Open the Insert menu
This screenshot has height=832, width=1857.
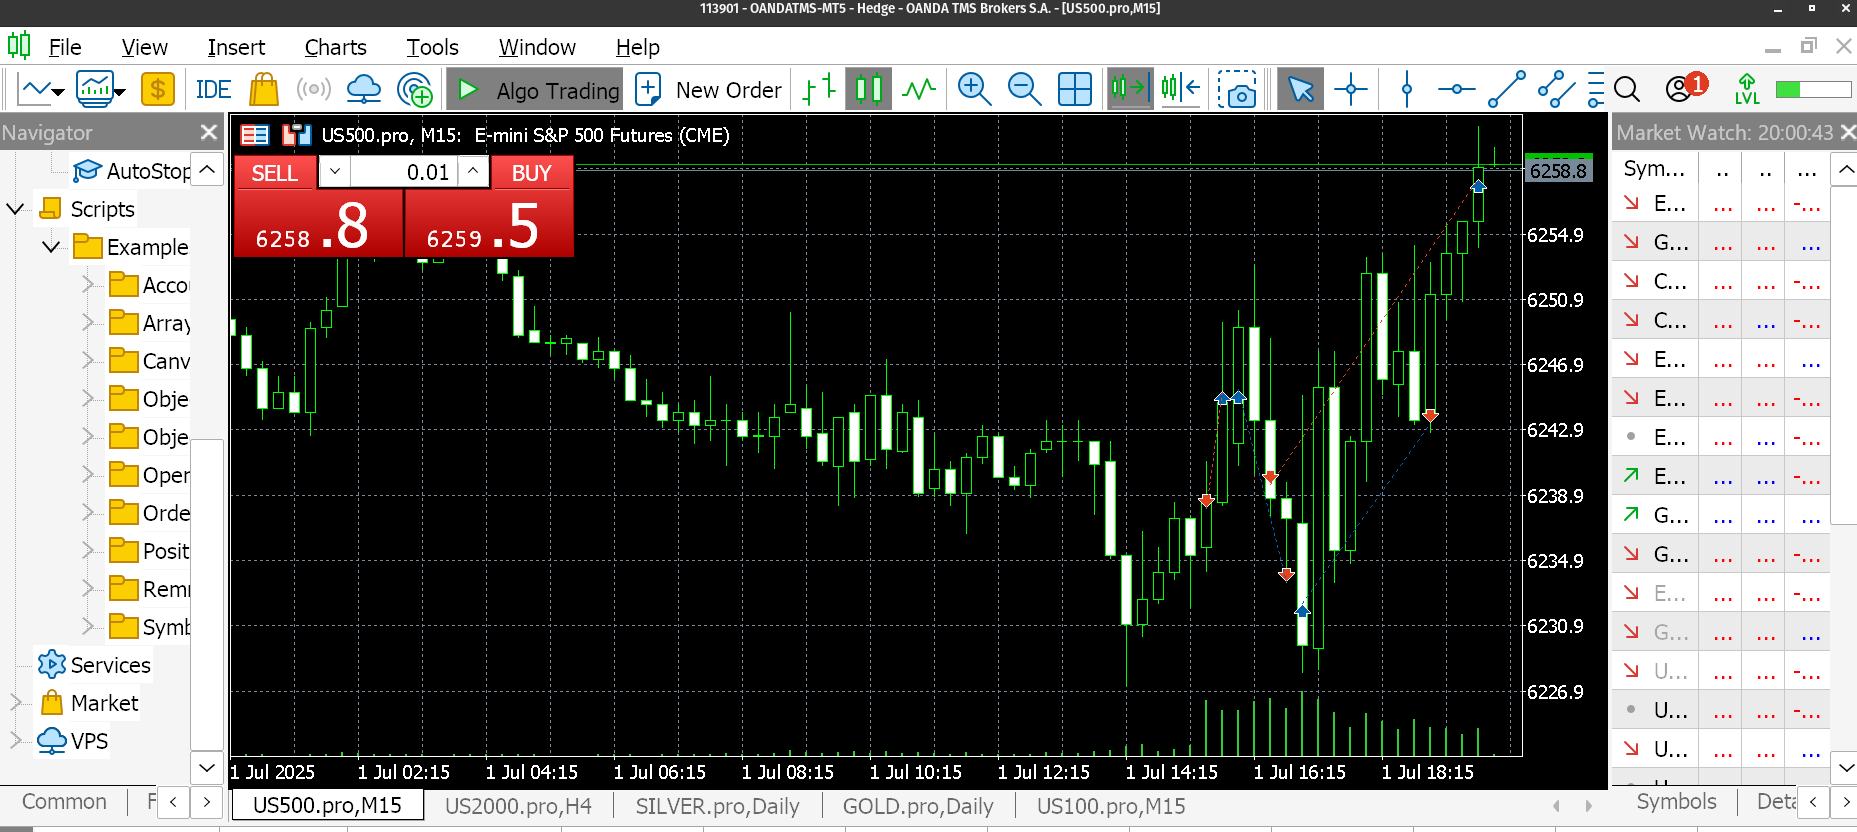236,47
